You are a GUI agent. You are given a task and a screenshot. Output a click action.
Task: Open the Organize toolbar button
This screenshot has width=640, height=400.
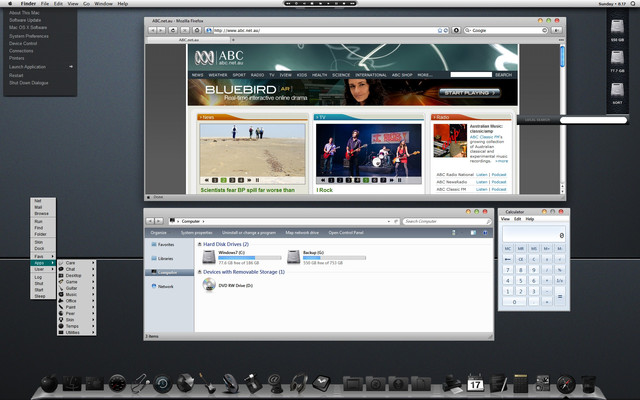pyautogui.click(x=158, y=233)
